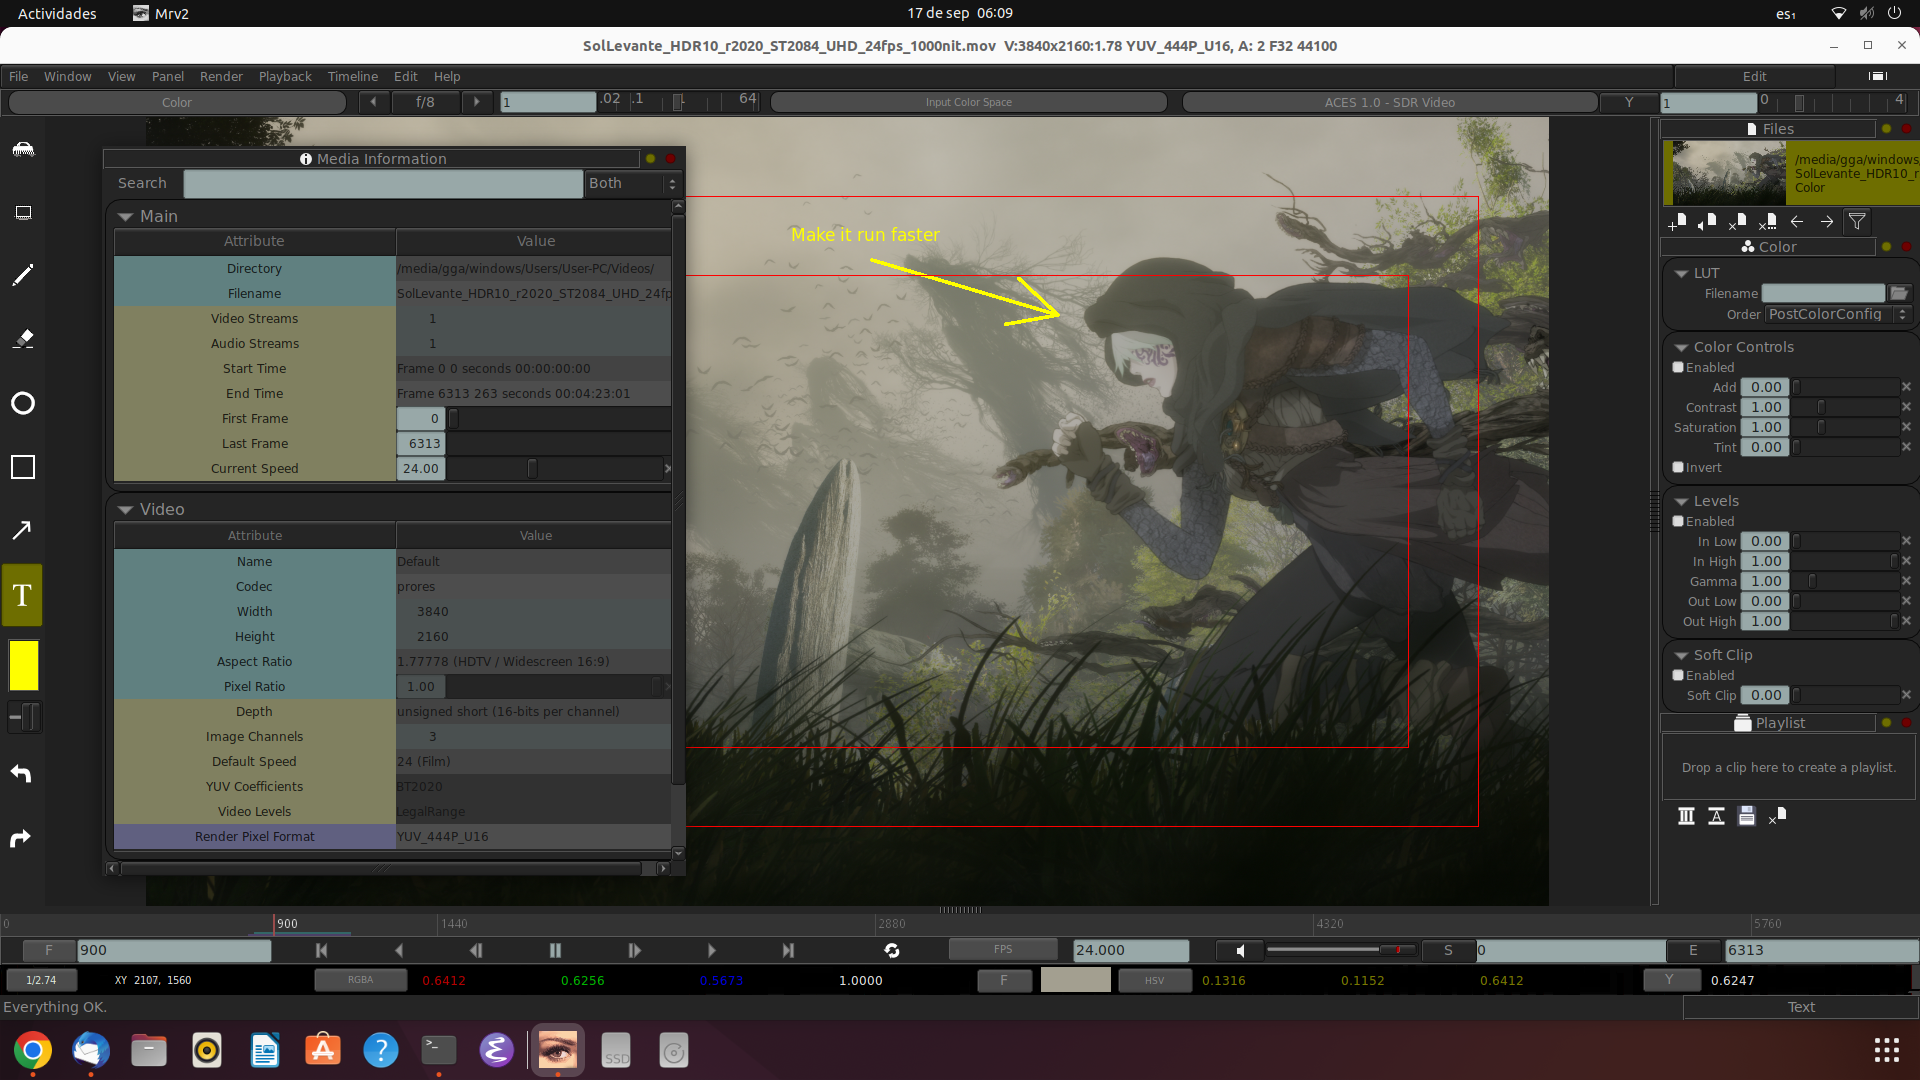1920x1080 pixels.
Task: Open the Render menu
Action: [221, 76]
